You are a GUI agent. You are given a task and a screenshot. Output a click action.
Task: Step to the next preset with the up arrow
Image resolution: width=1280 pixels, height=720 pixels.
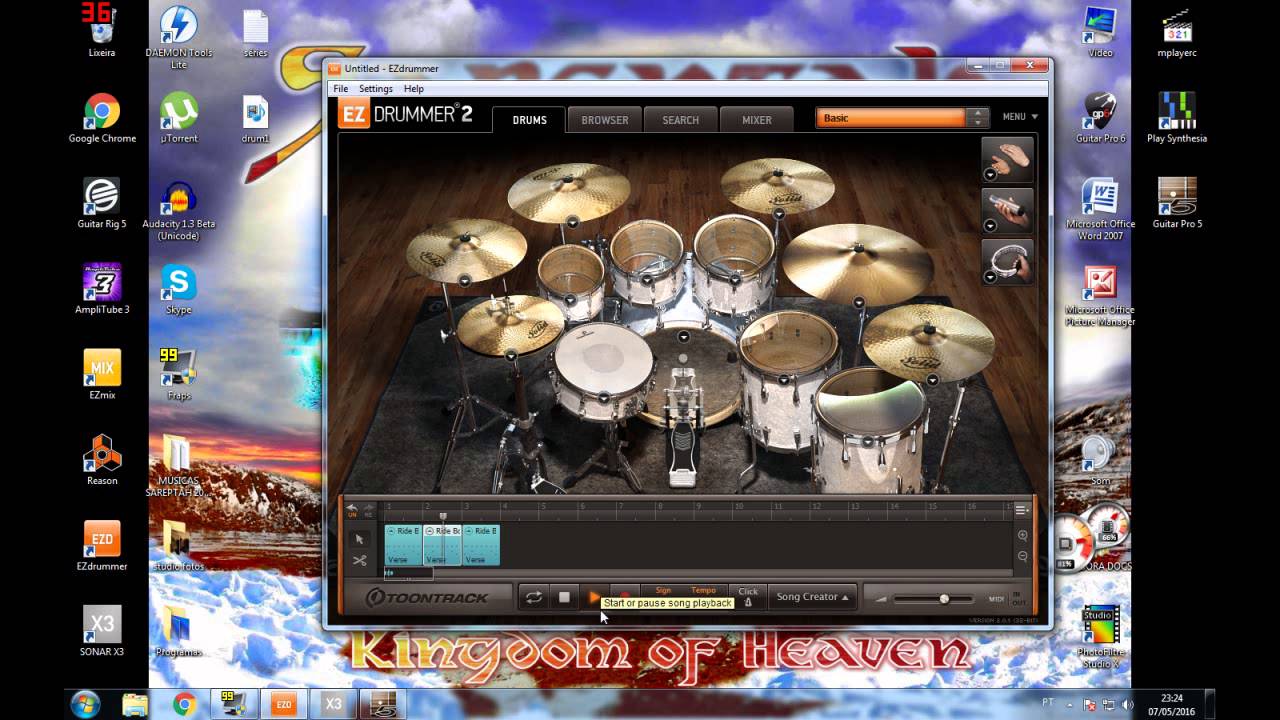point(977,113)
